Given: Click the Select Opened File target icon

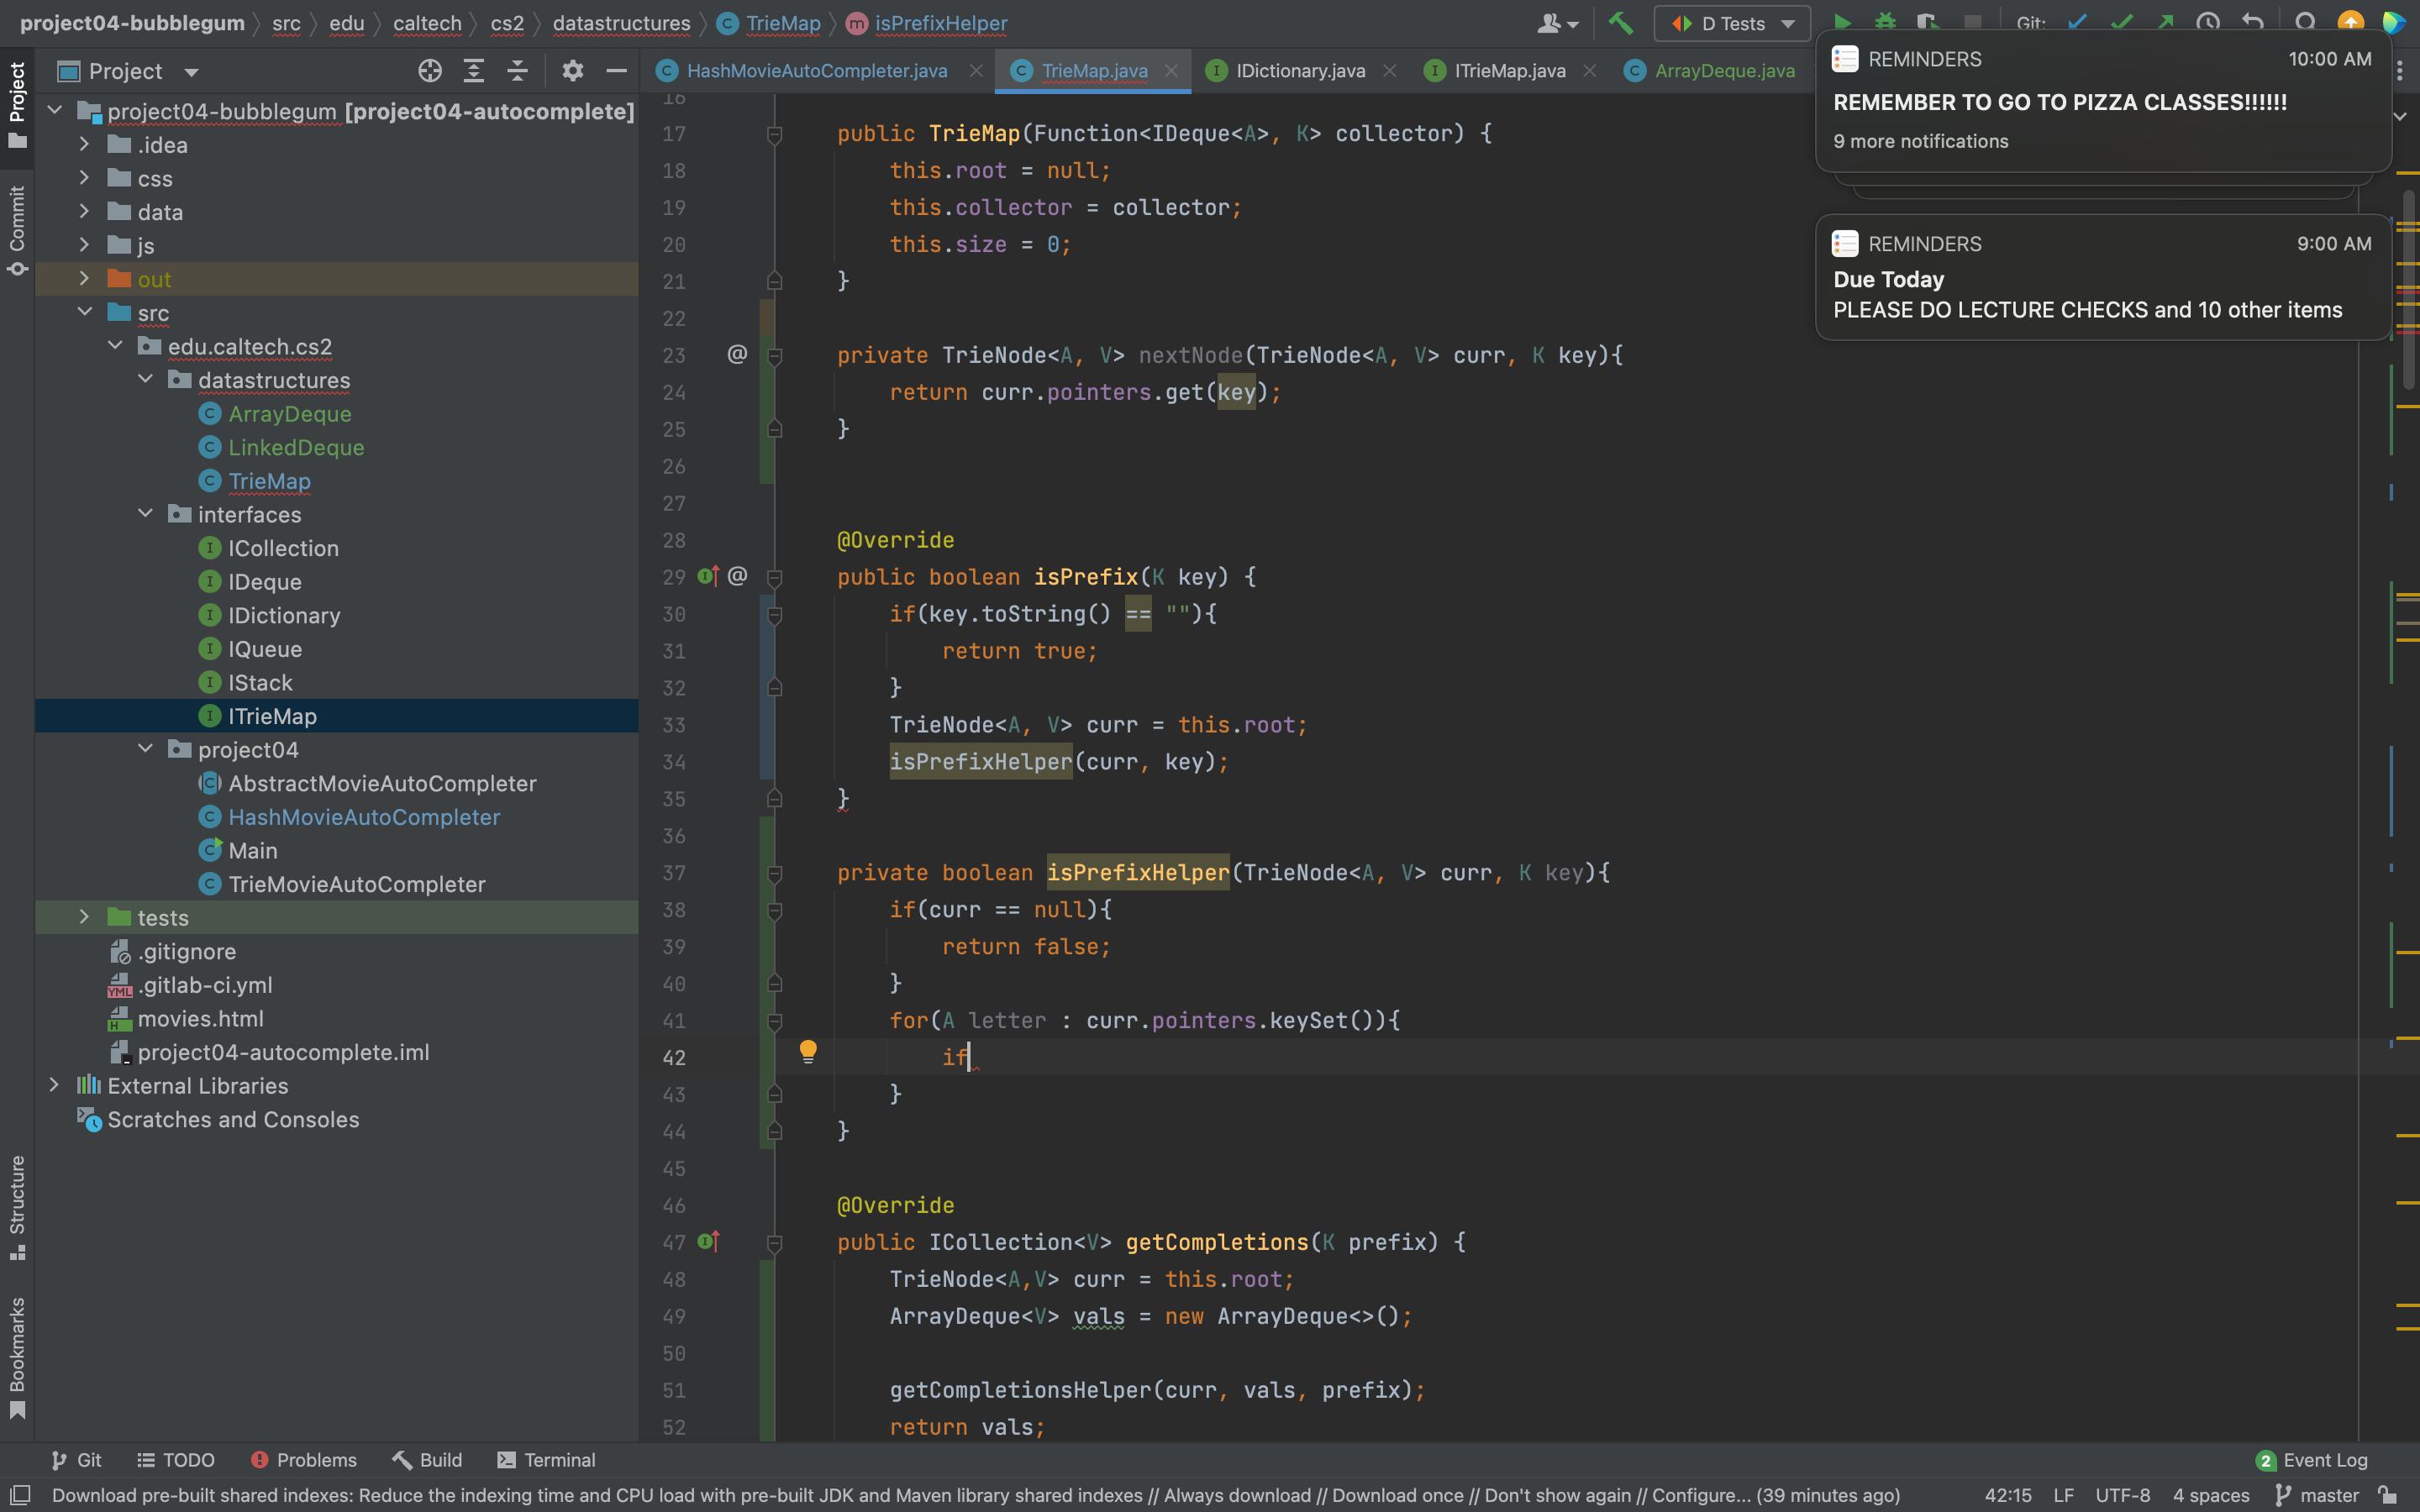Looking at the screenshot, I should tap(430, 71).
